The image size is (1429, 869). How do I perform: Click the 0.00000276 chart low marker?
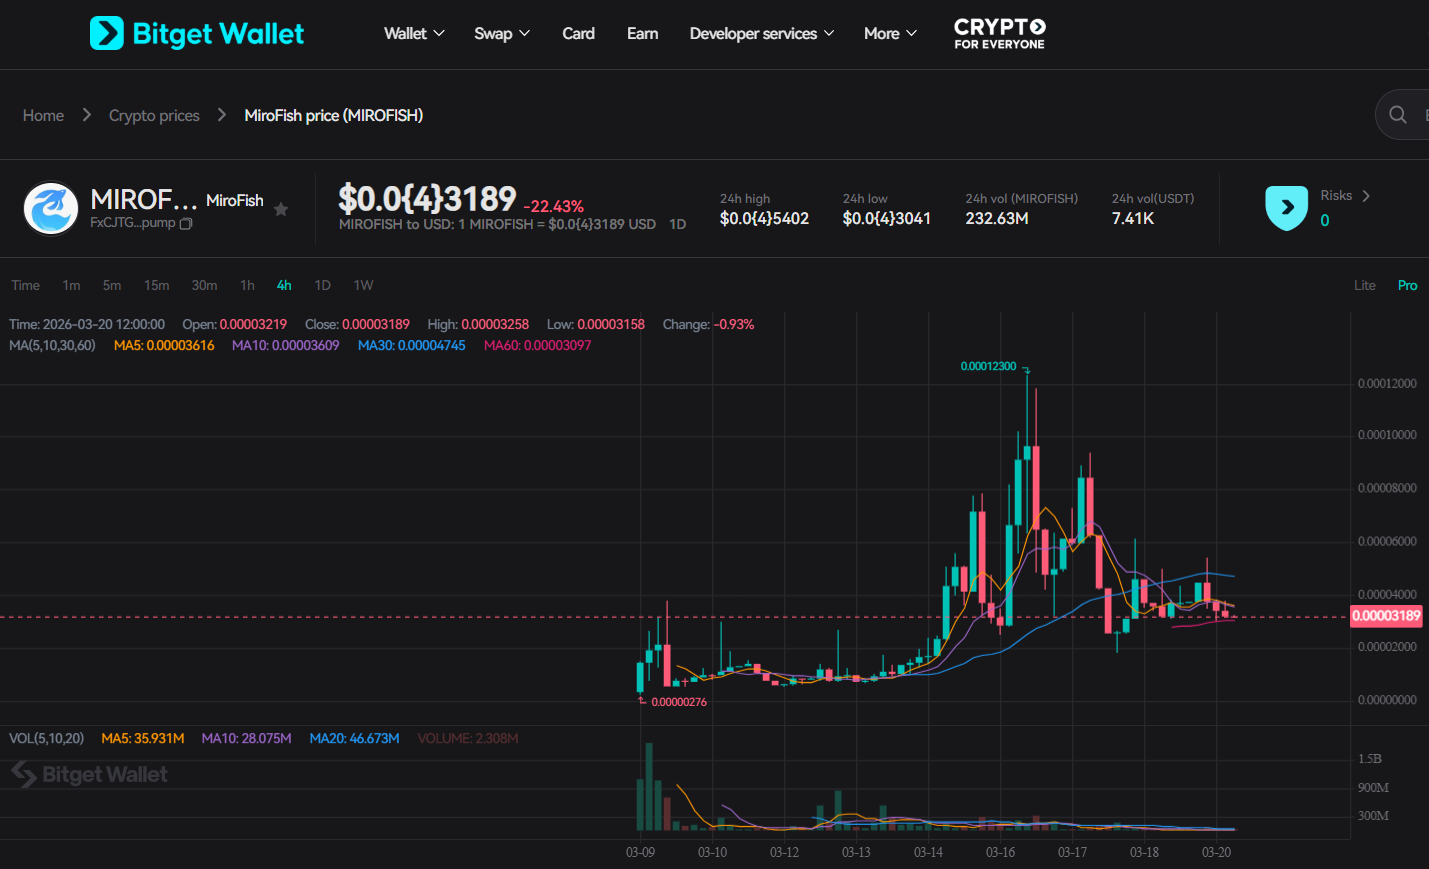[679, 702]
